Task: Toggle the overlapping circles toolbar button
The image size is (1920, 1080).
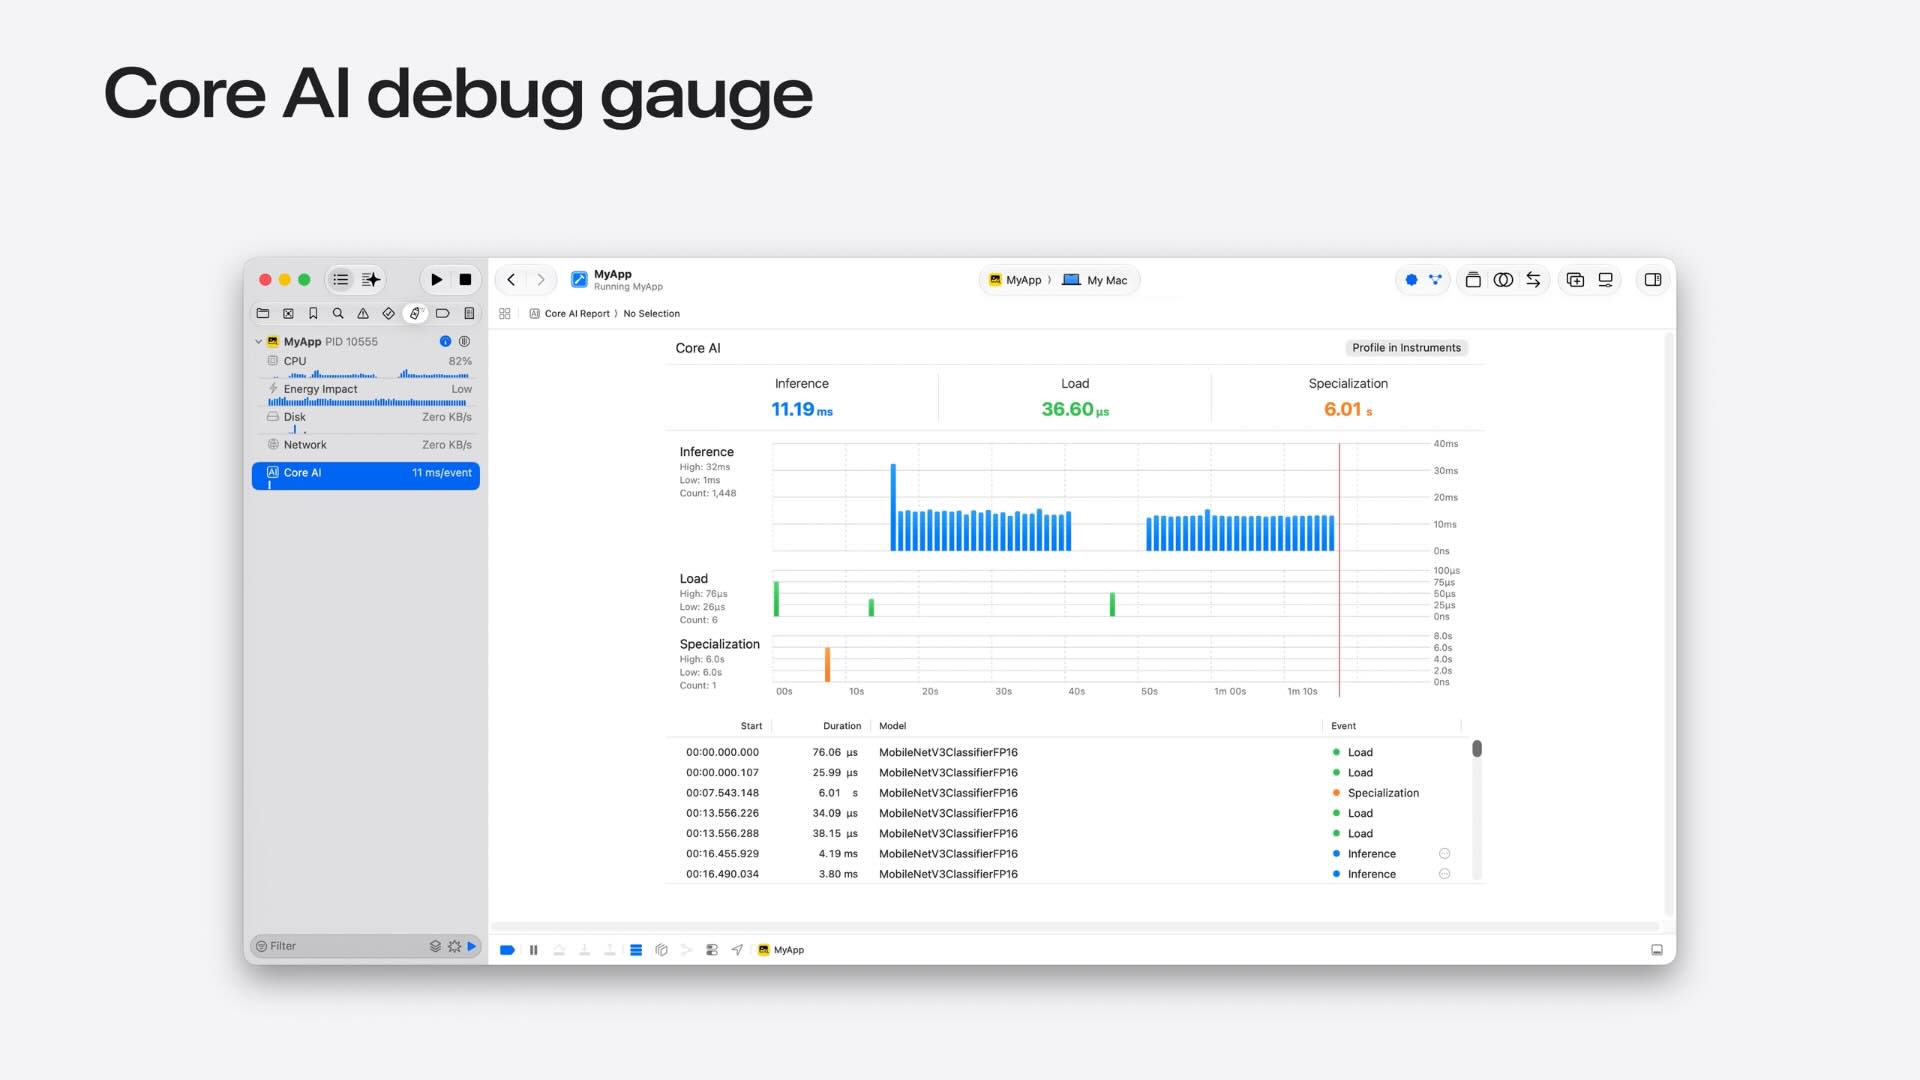Action: tap(1503, 280)
